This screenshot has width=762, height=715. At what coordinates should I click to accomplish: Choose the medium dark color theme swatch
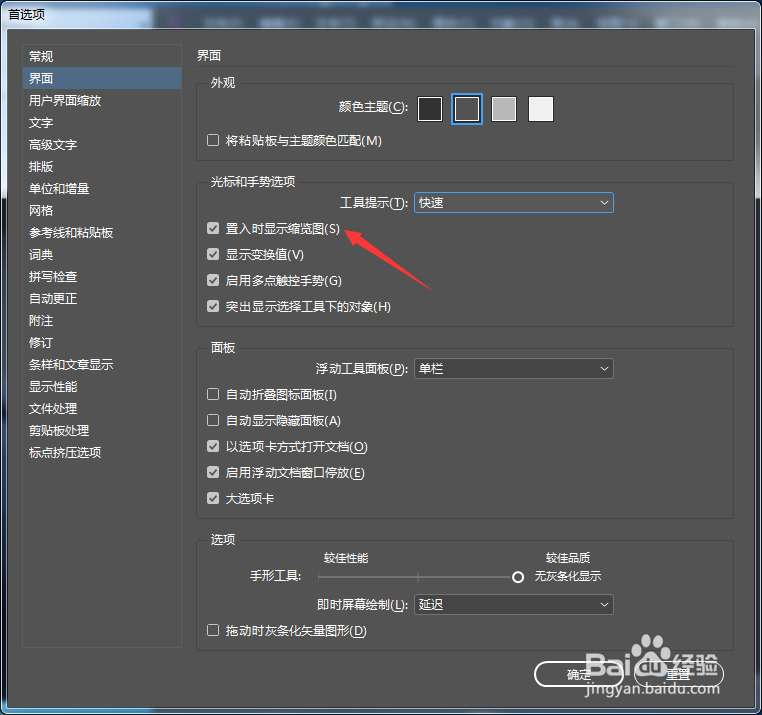pyautogui.click(x=467, y=109)
